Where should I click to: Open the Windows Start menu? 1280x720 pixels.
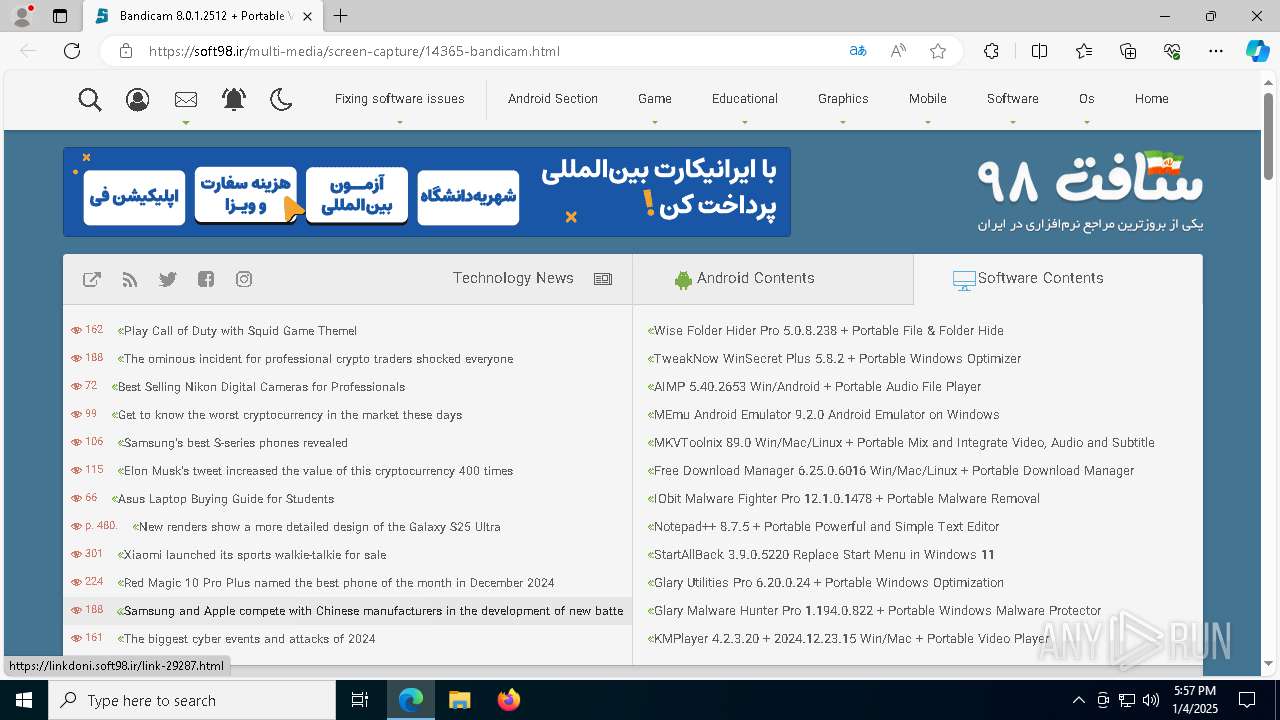click(x=24, y=700)
